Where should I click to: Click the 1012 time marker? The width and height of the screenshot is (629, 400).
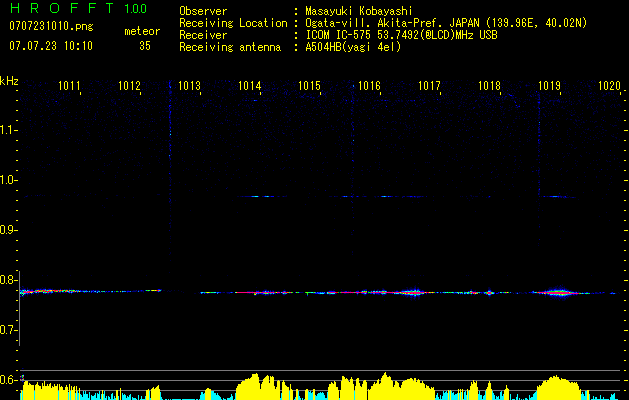point(130,86)
